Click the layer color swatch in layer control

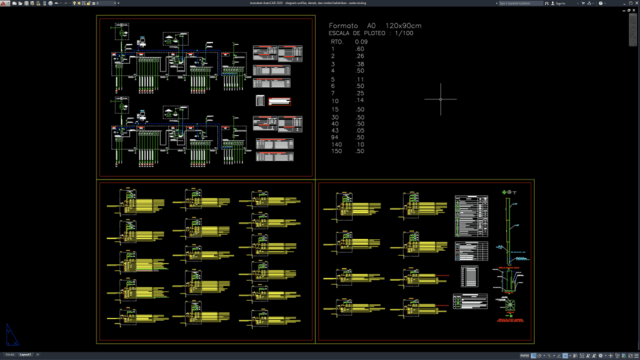point(94,3)
